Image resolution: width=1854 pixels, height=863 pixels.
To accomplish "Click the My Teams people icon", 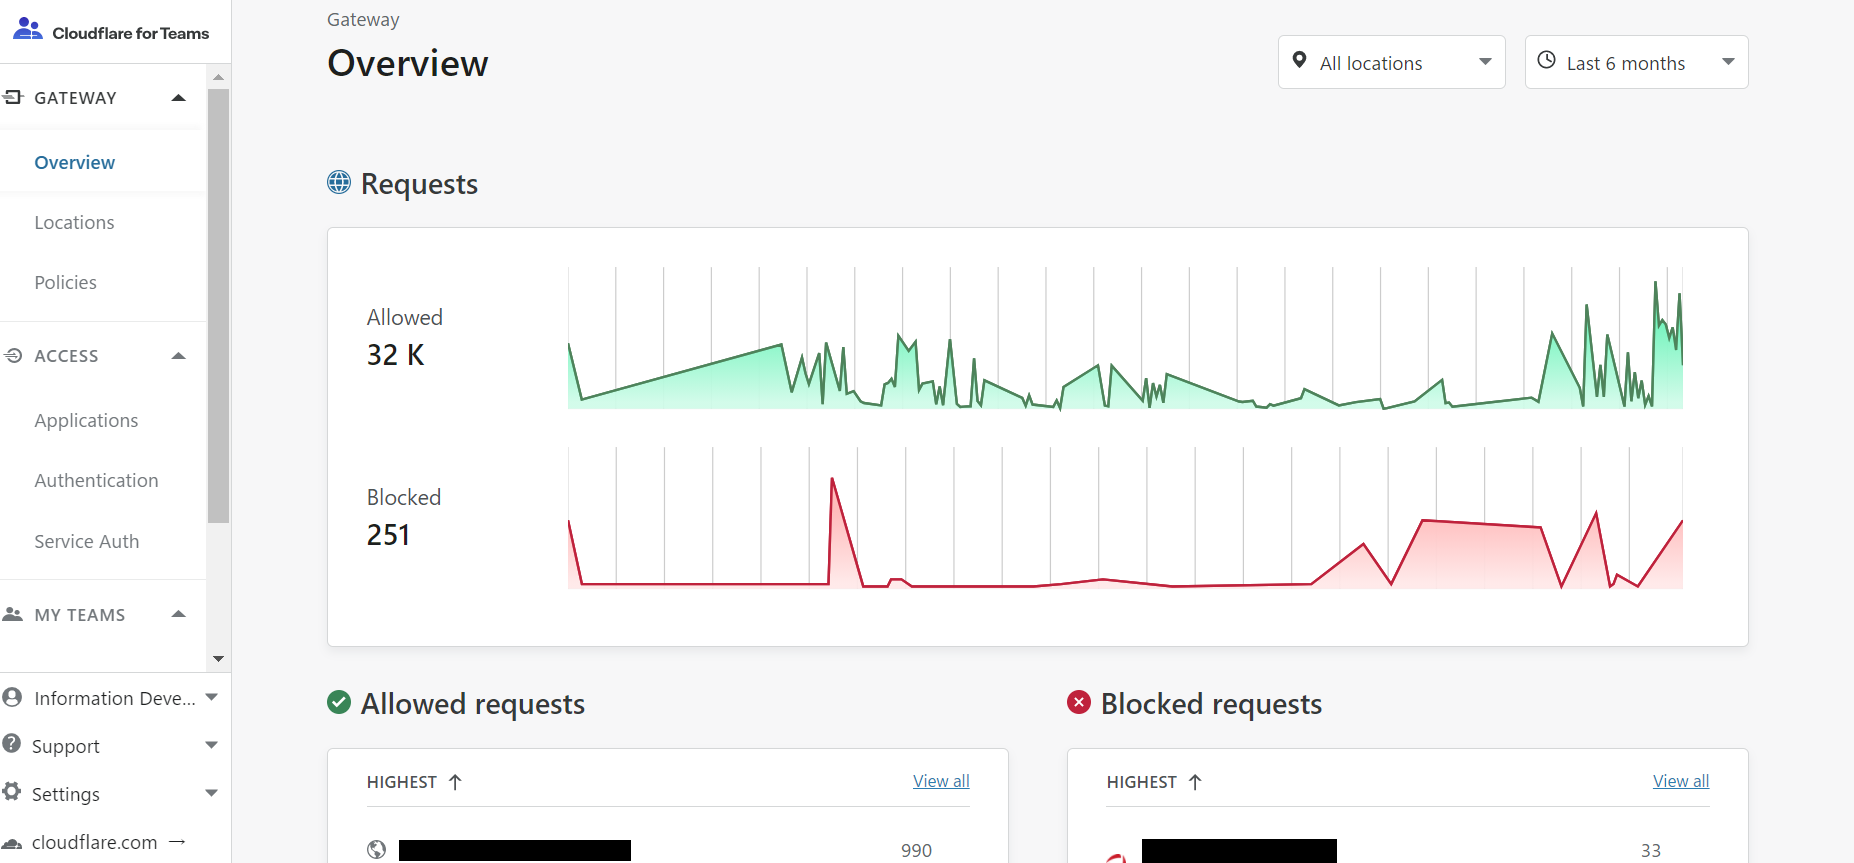I will 13,614.
